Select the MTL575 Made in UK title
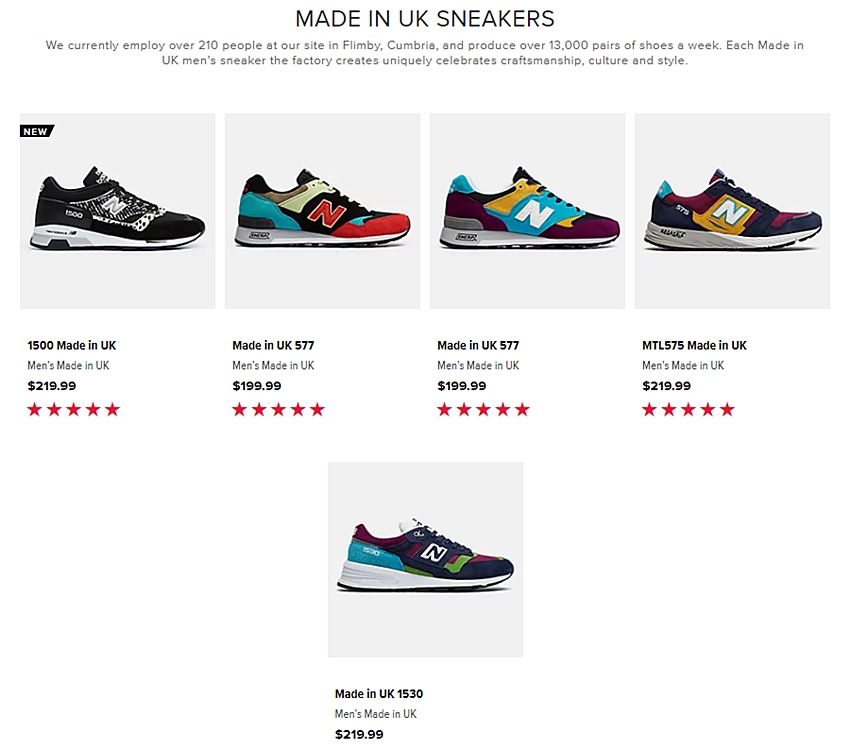The width and height of the screenshot is (850, 749). pos(694,345)
